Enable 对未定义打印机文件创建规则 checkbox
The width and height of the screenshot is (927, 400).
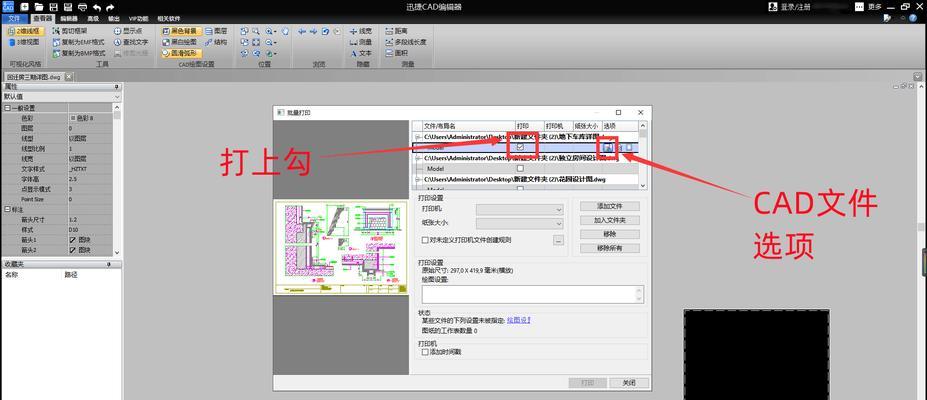pos(425,240)
